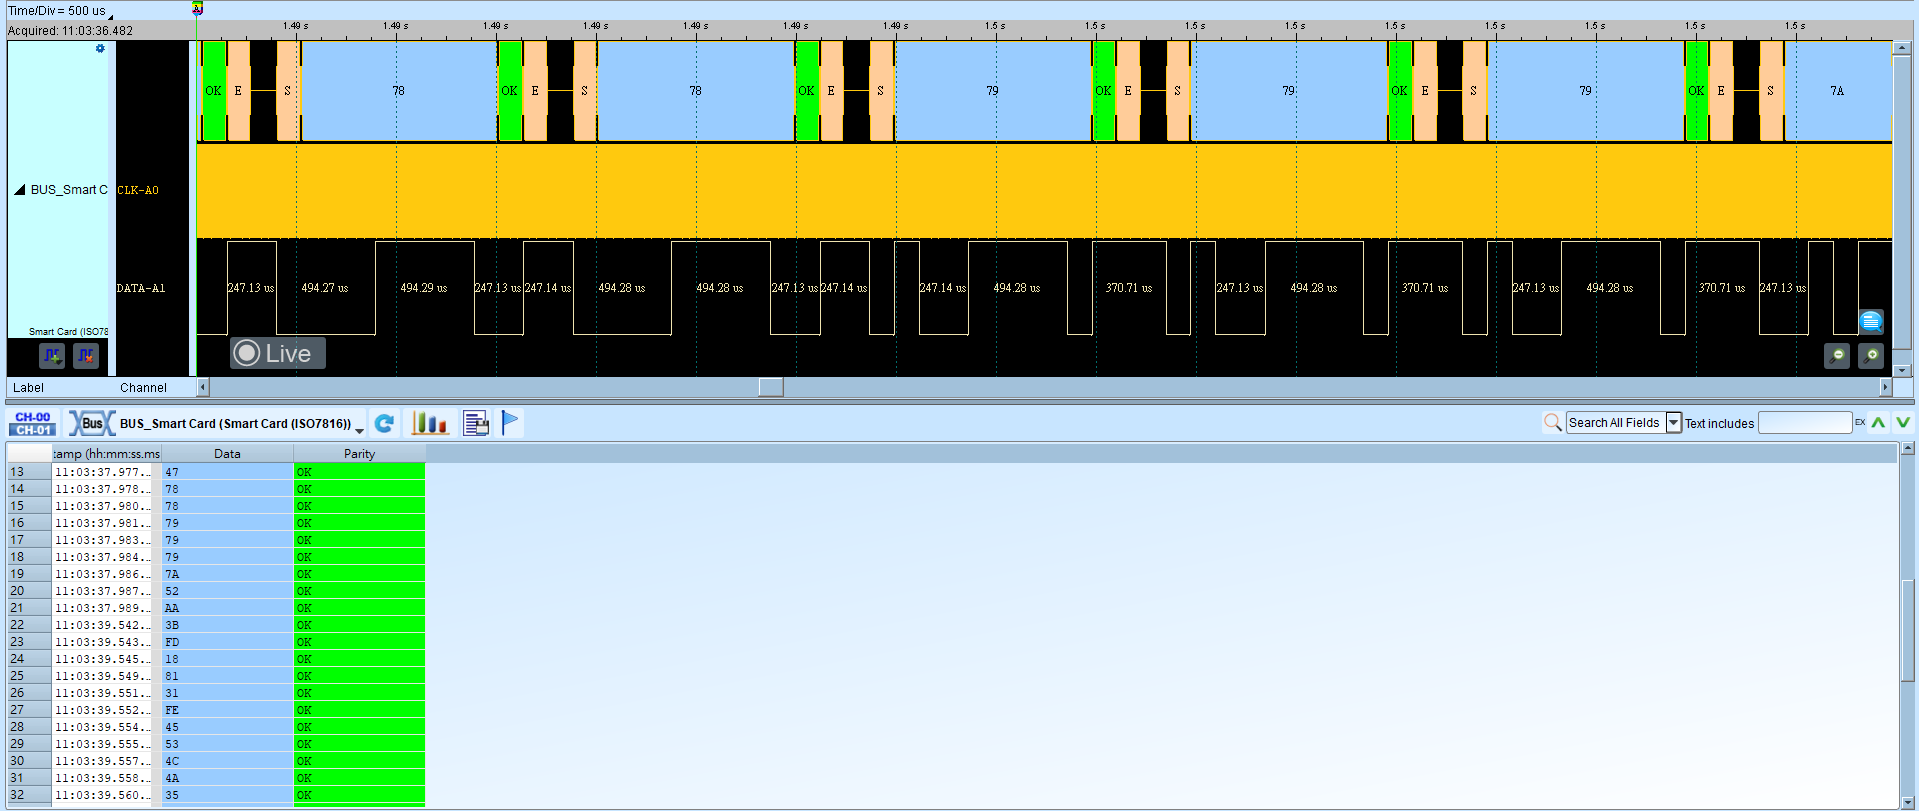Click the data table vertical scrollbar thumb
The image size is (1919, 811).
click(1908, 630)
